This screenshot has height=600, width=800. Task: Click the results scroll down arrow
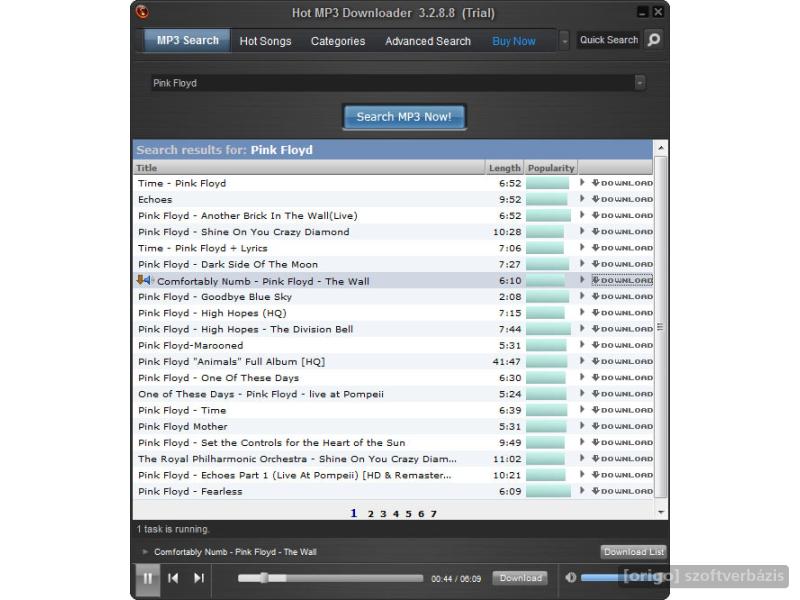(x=661, y=512)
